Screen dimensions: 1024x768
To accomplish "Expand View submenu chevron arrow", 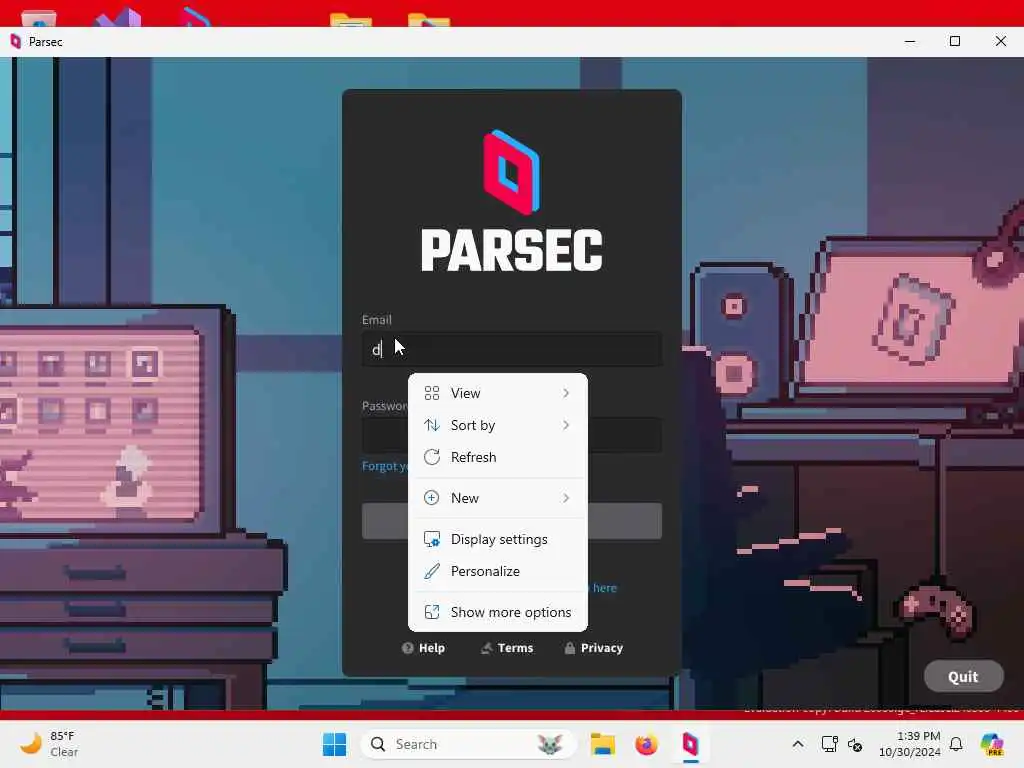I will click(x=566, y=393).
